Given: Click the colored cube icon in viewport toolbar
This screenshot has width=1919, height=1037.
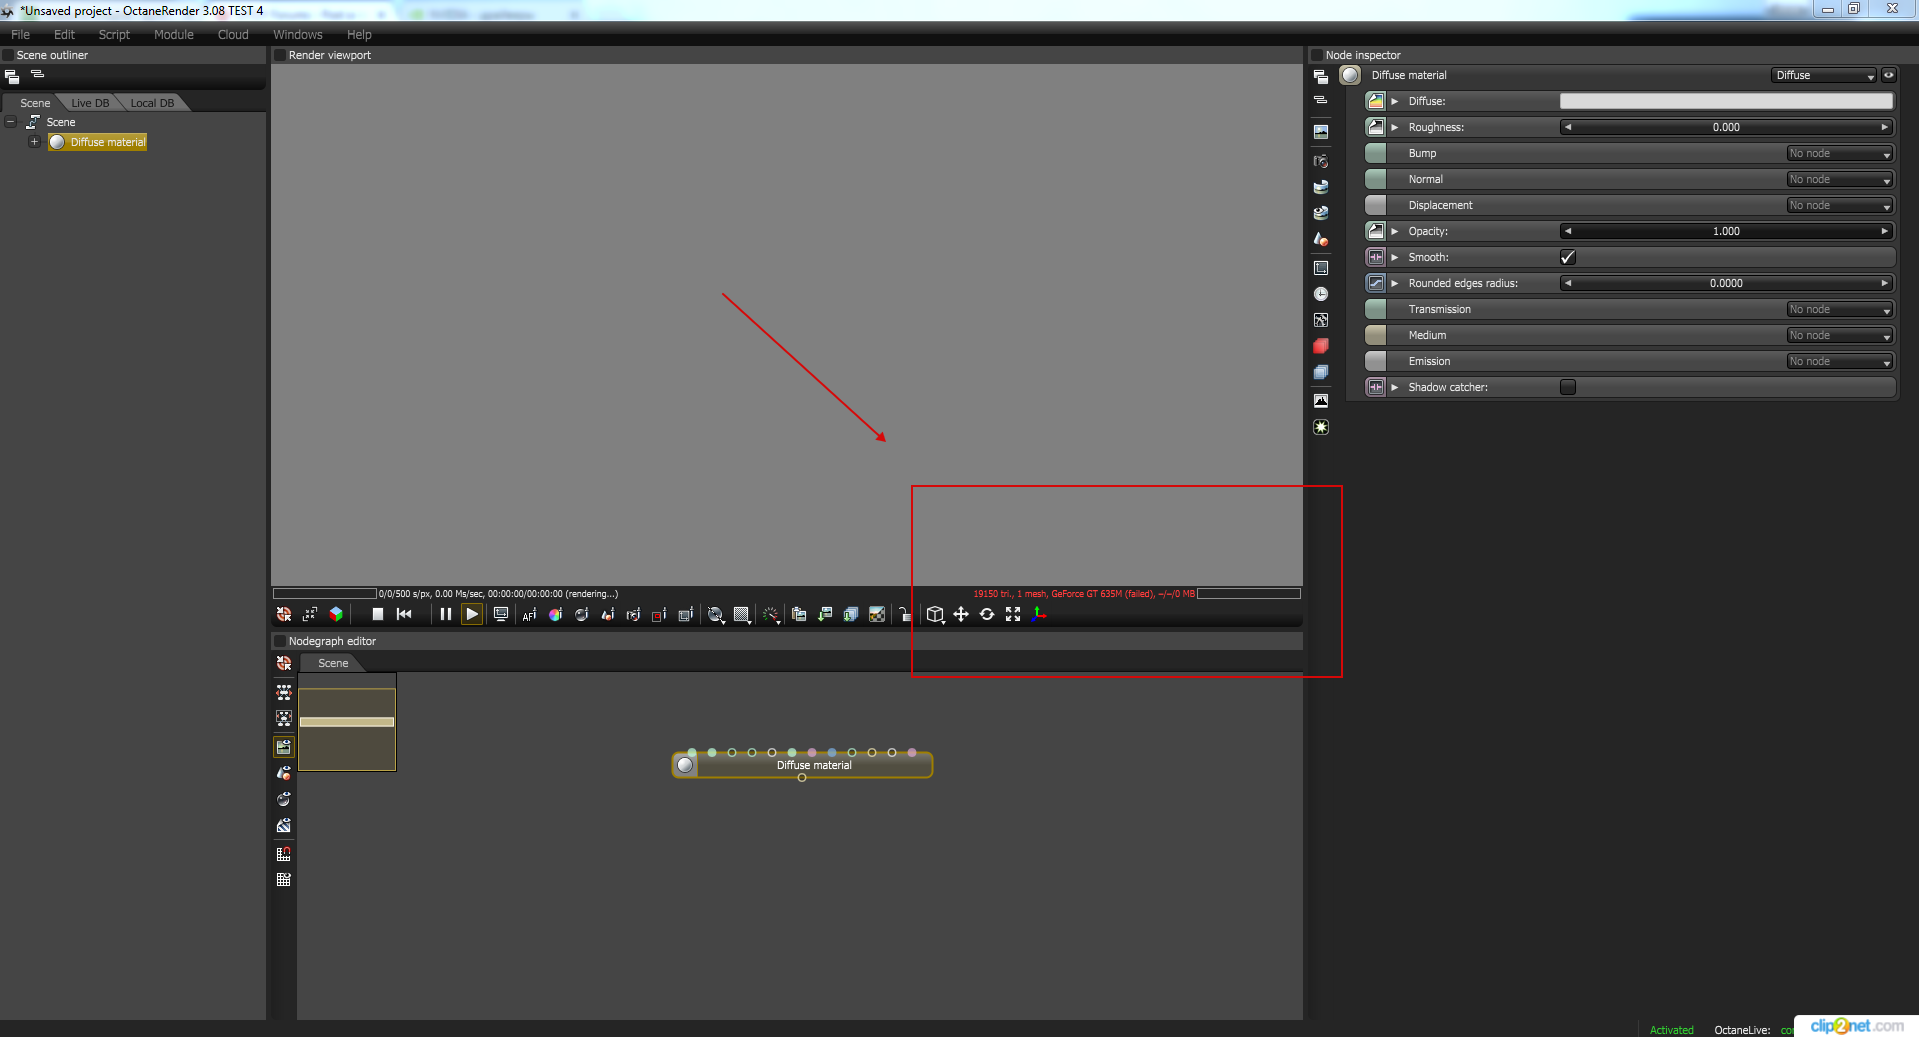Looking at the screenshot, I should 336,614.
